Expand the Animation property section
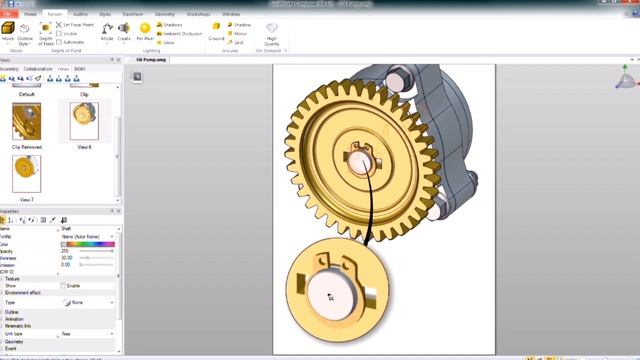Viewport: 640px width, 360px height. pyautogui.click(x=2, y=319)
